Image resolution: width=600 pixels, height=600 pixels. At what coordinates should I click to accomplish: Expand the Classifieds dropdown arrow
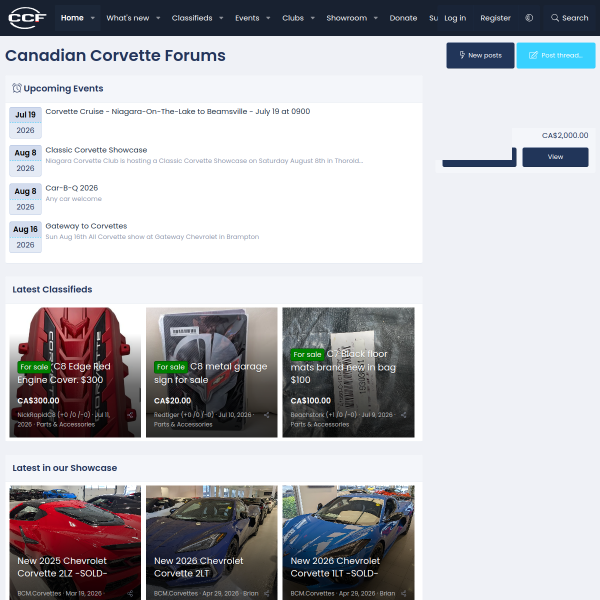(x=221, y=18)
